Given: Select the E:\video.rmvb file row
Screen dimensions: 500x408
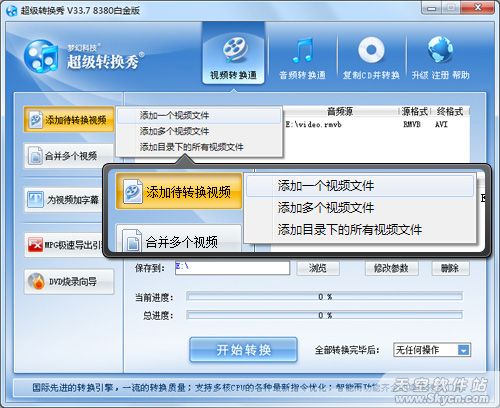Looking at the screenshot, I should [377, 125].
